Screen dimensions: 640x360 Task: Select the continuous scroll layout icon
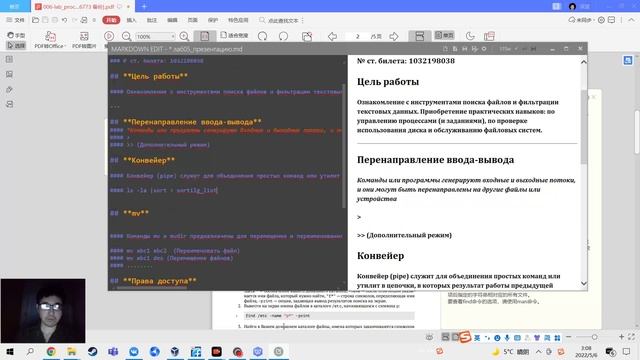[x=420, y=36]
